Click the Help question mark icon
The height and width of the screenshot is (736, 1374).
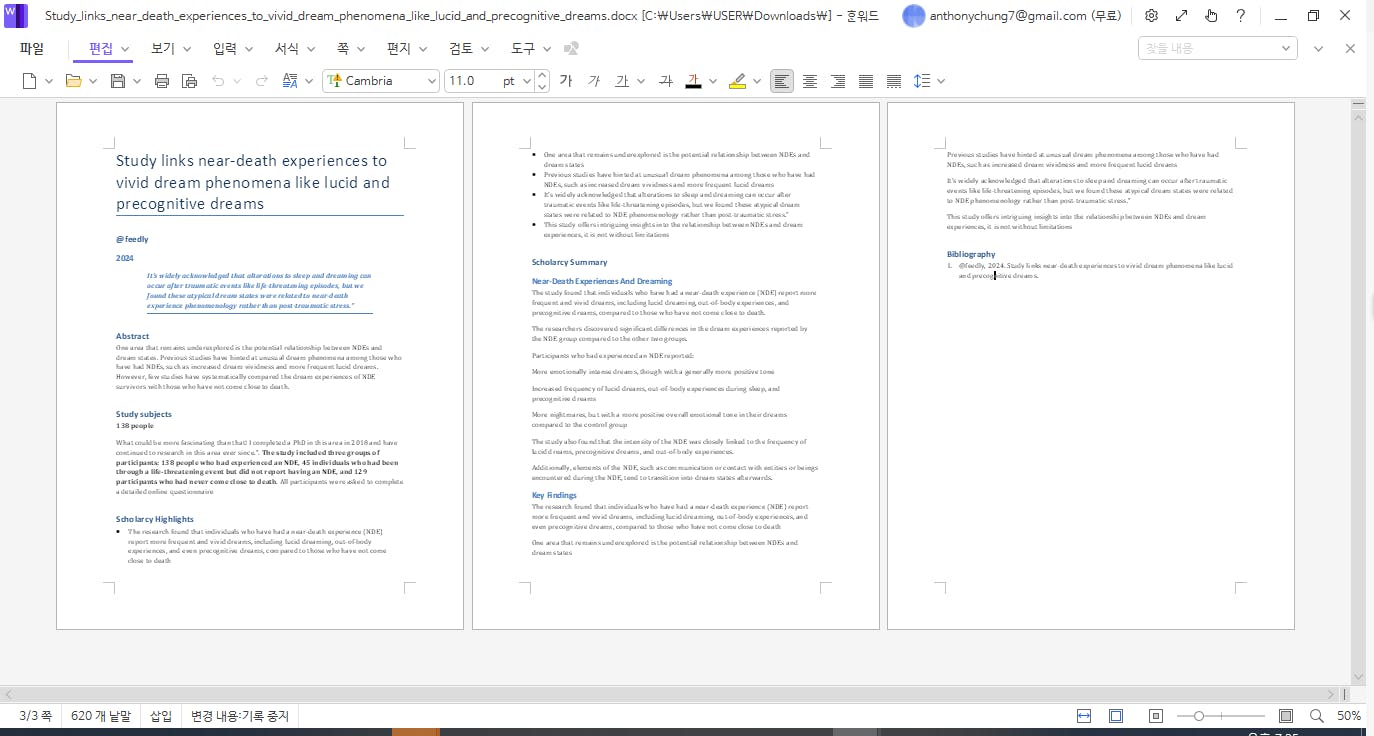pyautogui.click(x=1240, y=16)
